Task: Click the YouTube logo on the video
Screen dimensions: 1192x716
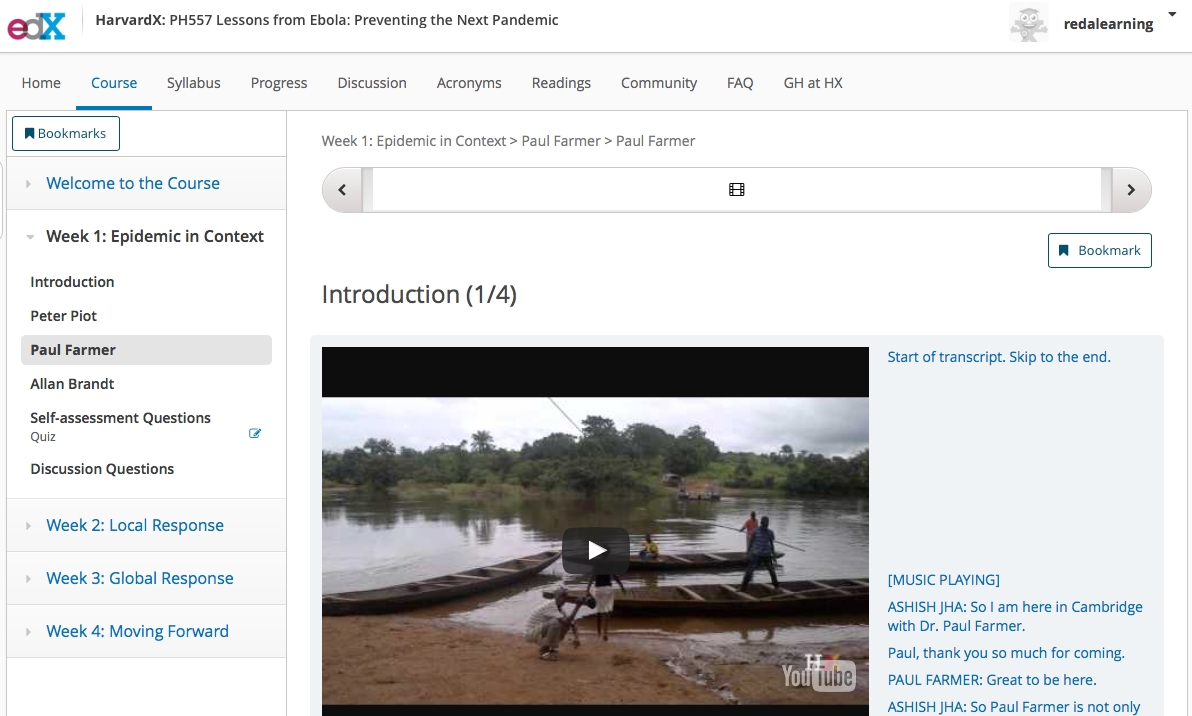Action: point(818,674)
